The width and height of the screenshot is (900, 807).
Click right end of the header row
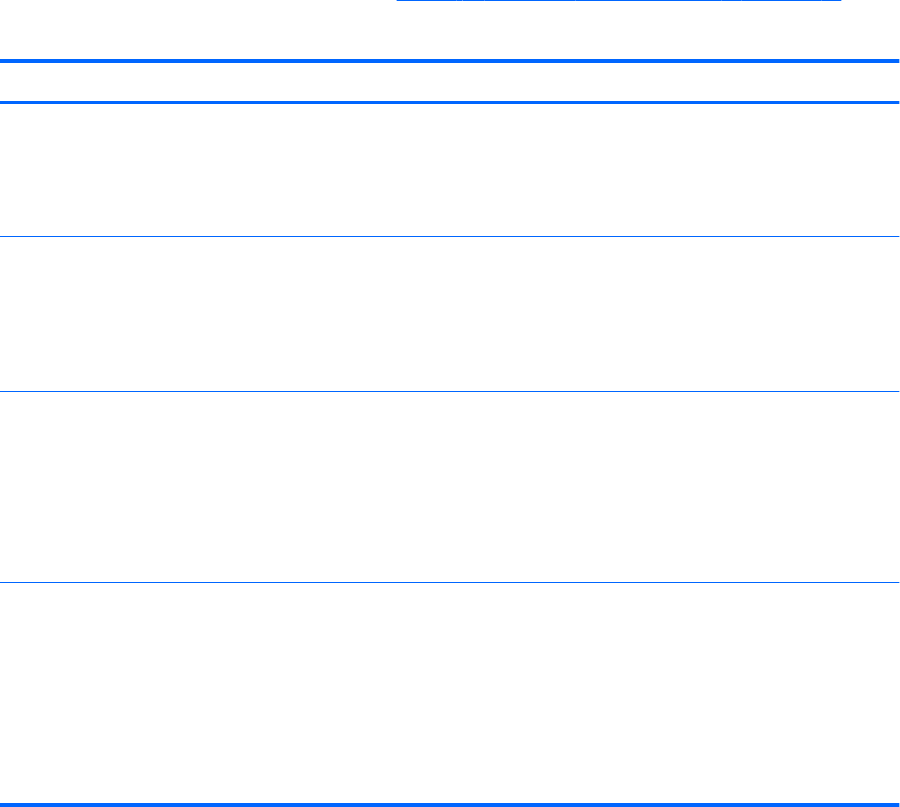tap(880, 82)
